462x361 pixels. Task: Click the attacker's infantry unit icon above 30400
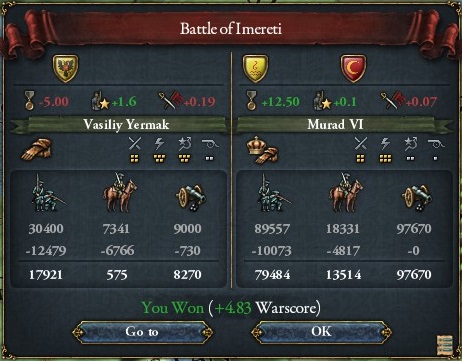click(x=48, y=194)
